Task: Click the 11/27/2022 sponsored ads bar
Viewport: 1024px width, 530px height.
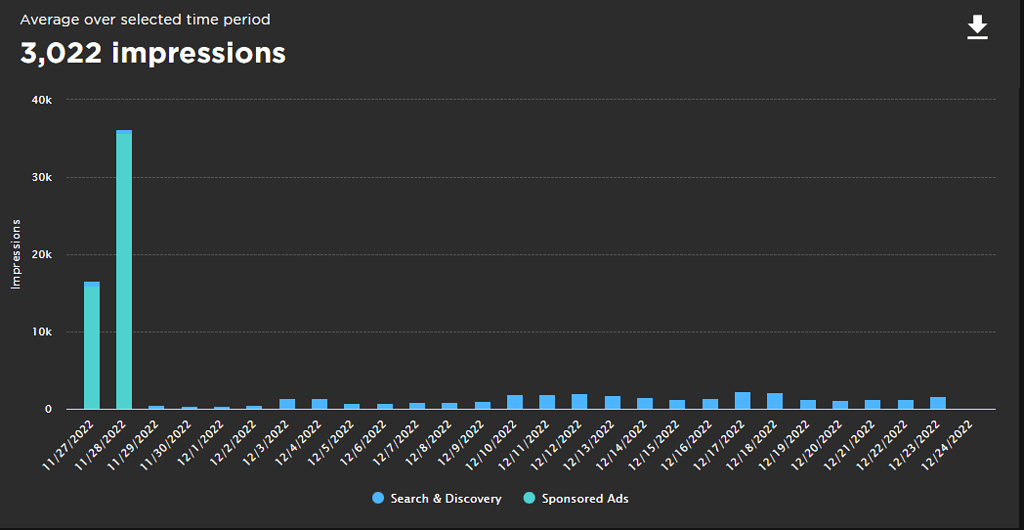Action: [x=91, y=348]
